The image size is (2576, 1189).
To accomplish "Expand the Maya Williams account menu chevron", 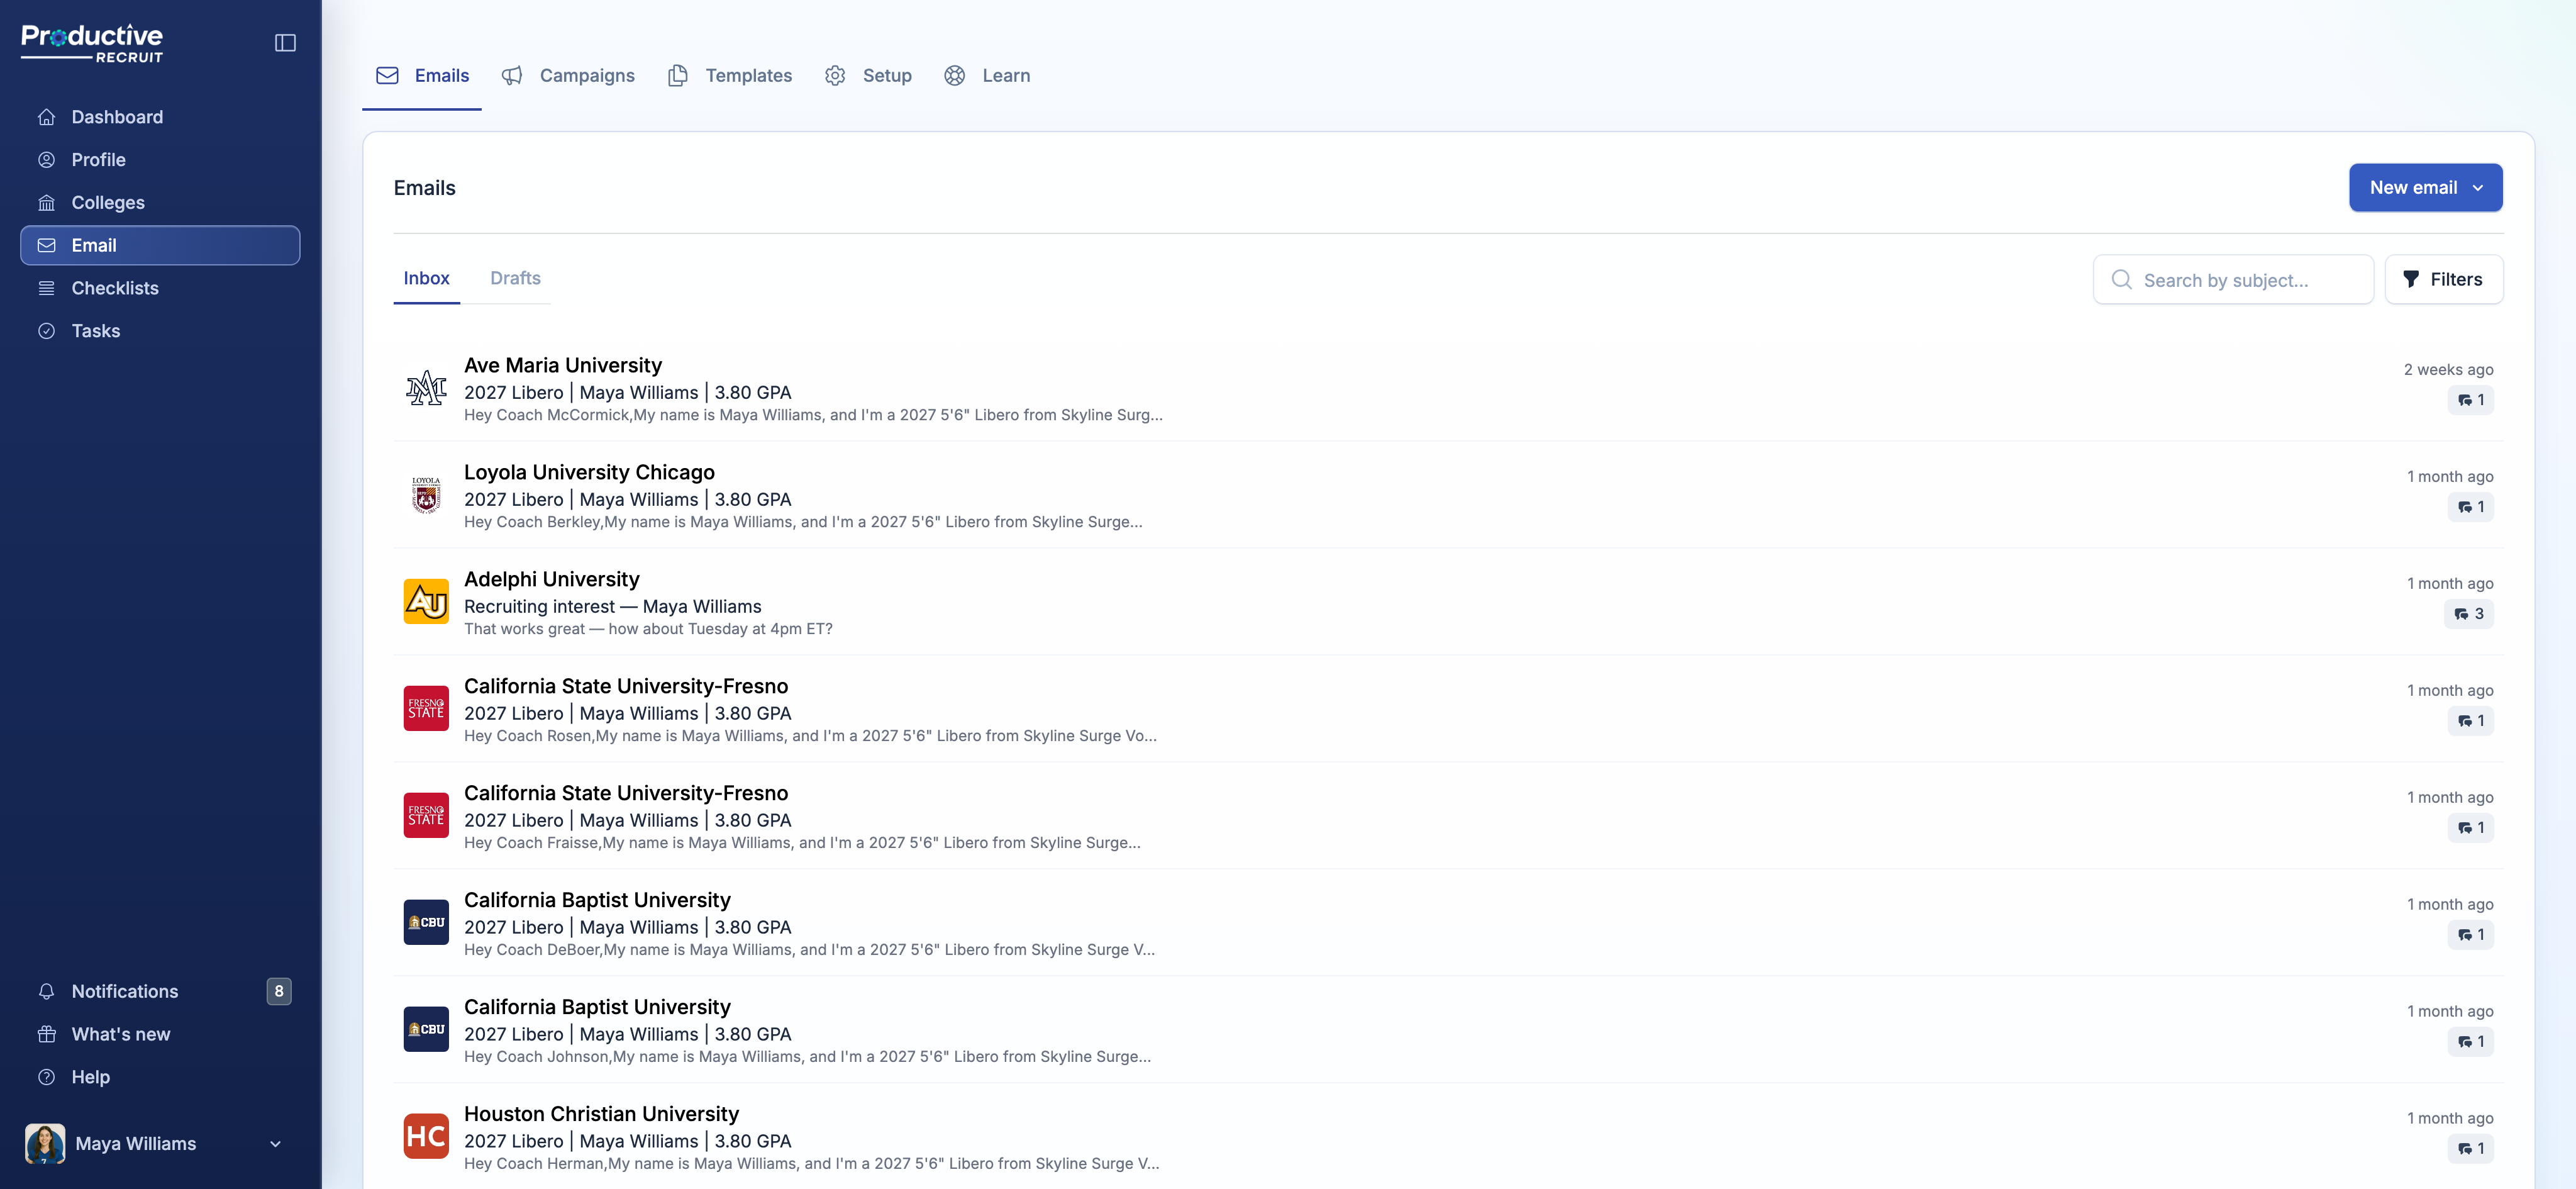I will 275,1145.
